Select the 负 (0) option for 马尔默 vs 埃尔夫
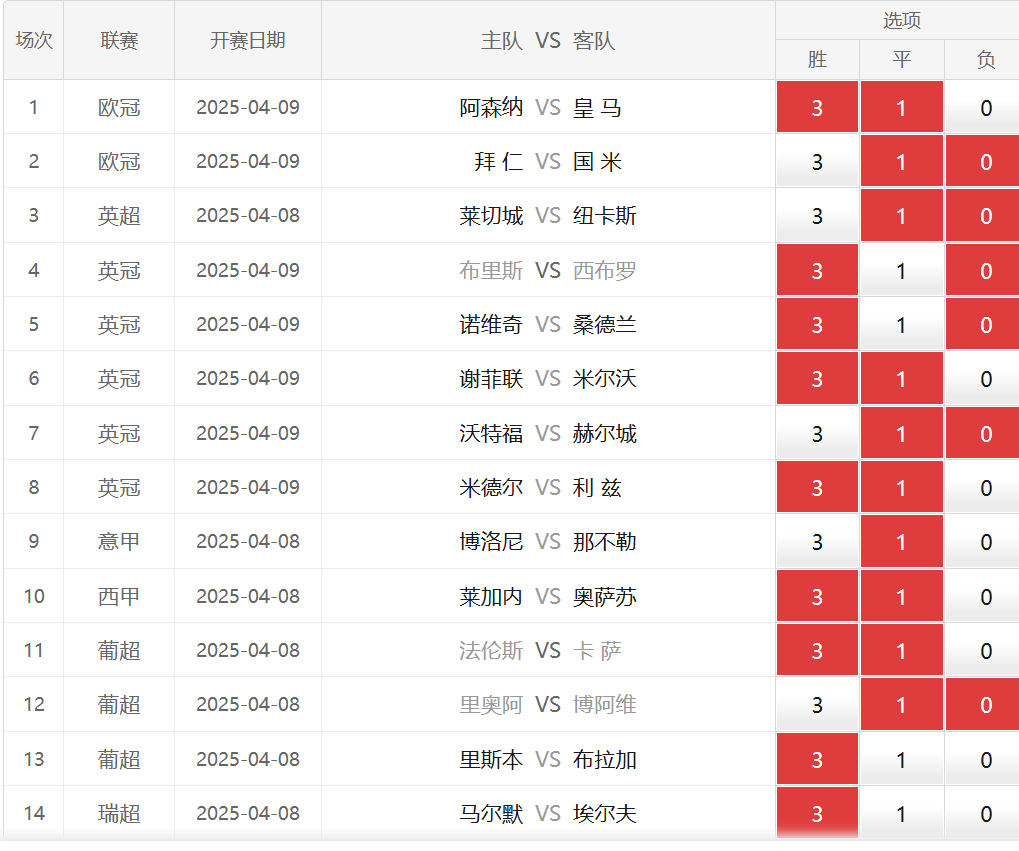 coord(985,813)
